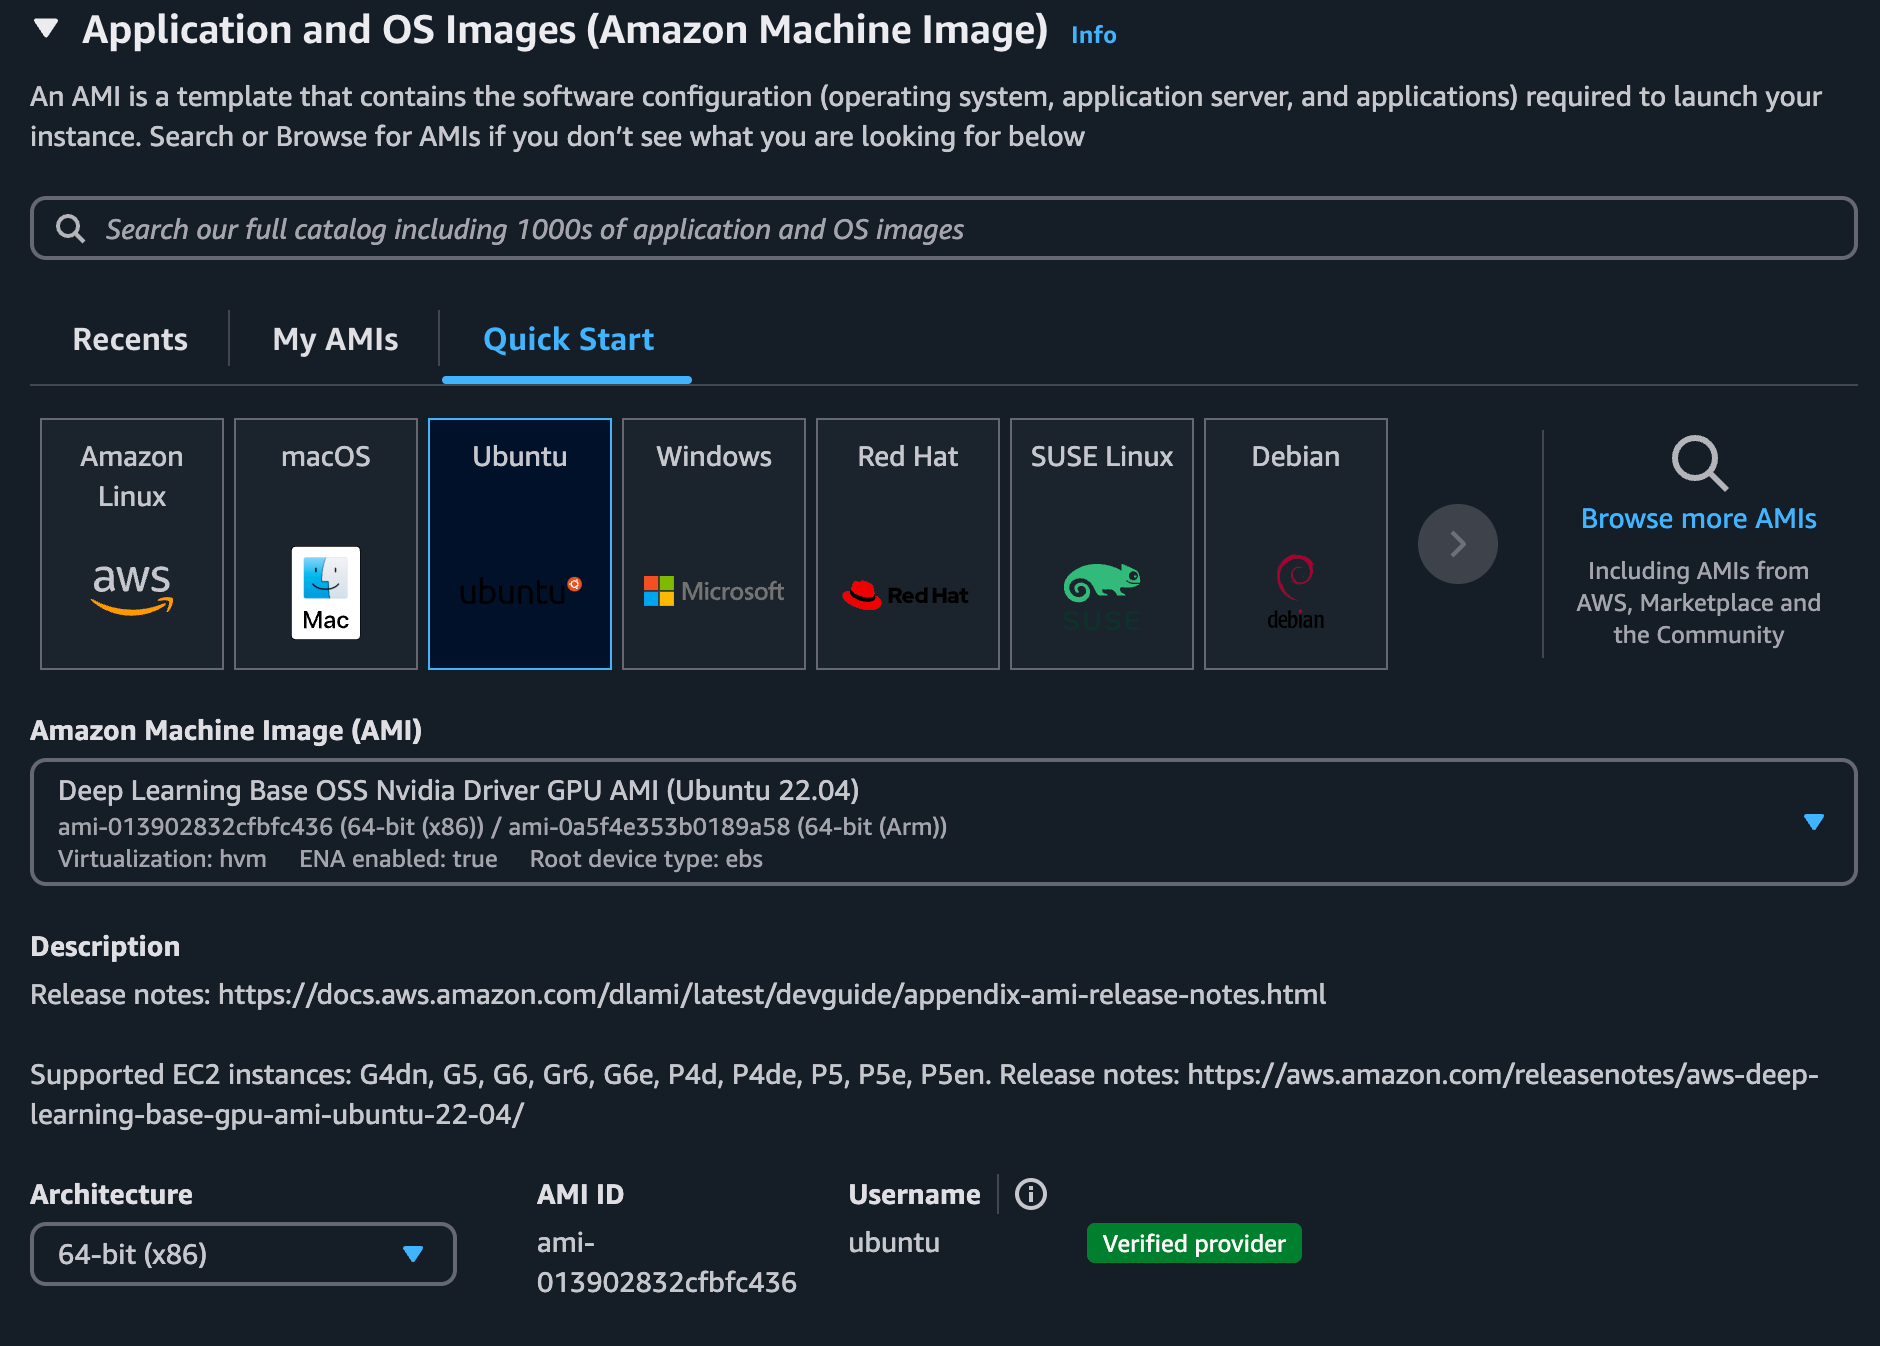This screenshot has height=1346, width=1880.
Task: Open the Info link beside the section title
Action: [x=1092, y=34]
